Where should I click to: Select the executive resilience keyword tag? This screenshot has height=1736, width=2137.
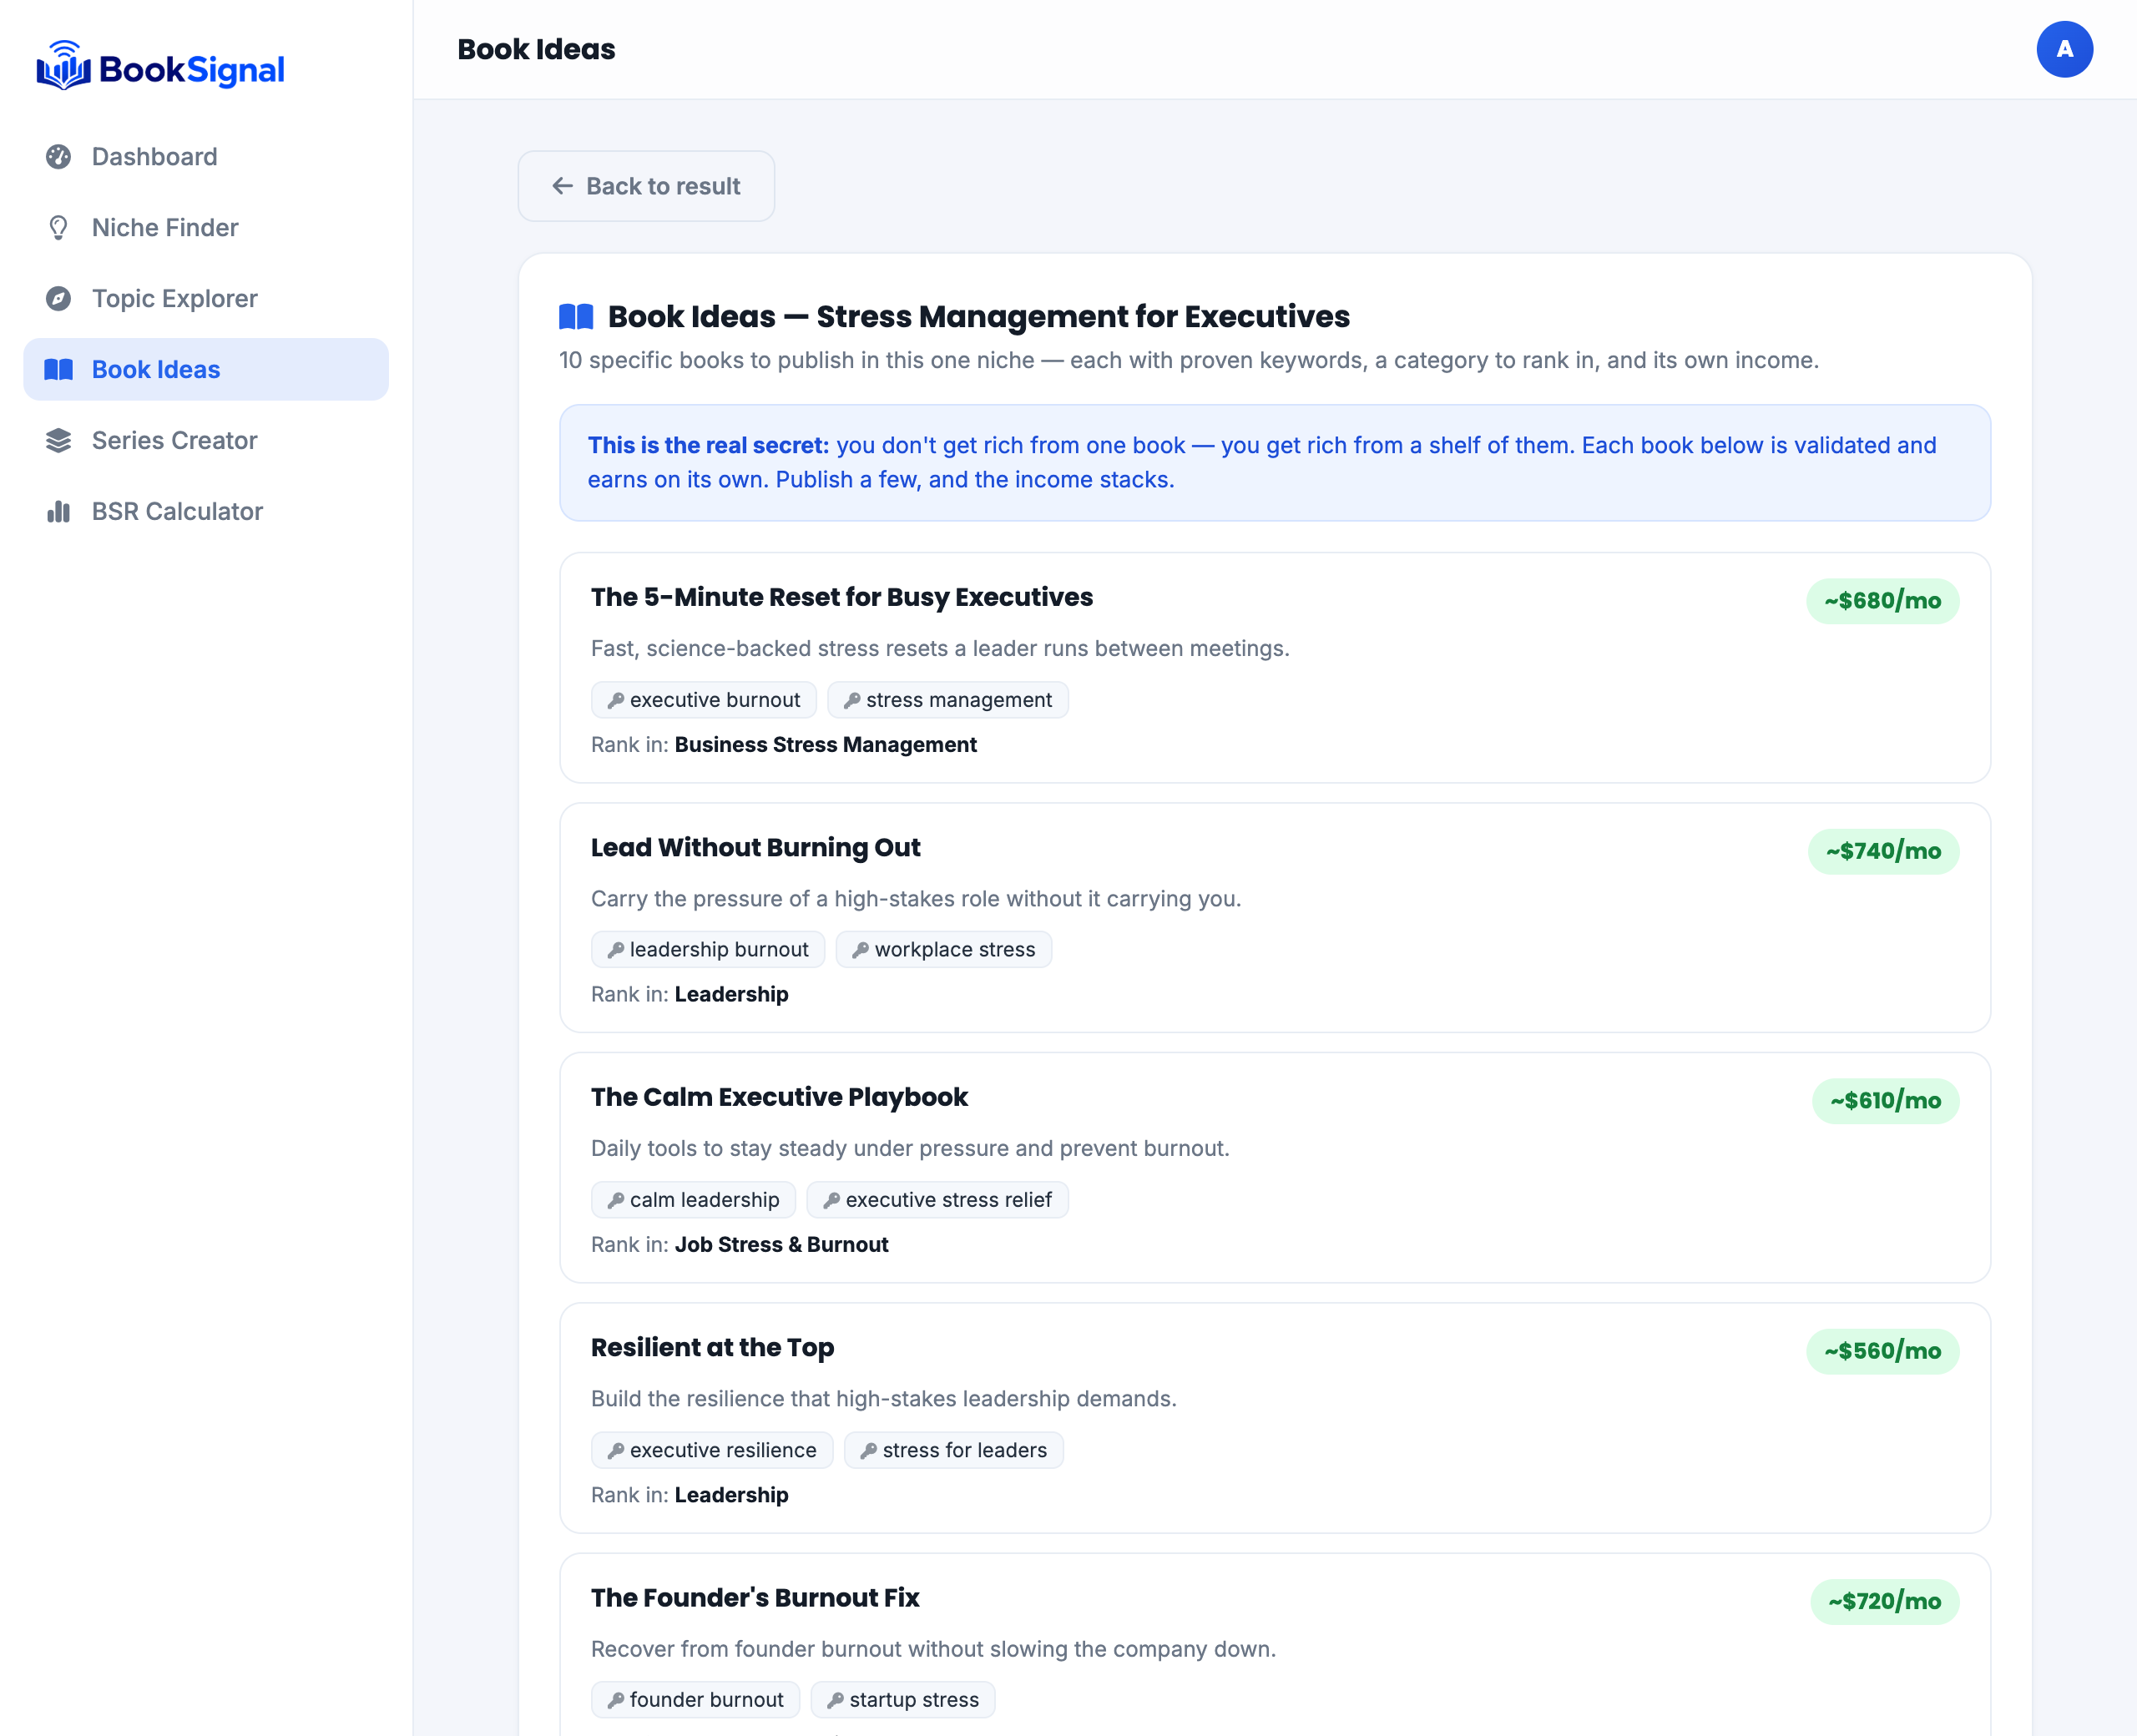point(712,1450)
